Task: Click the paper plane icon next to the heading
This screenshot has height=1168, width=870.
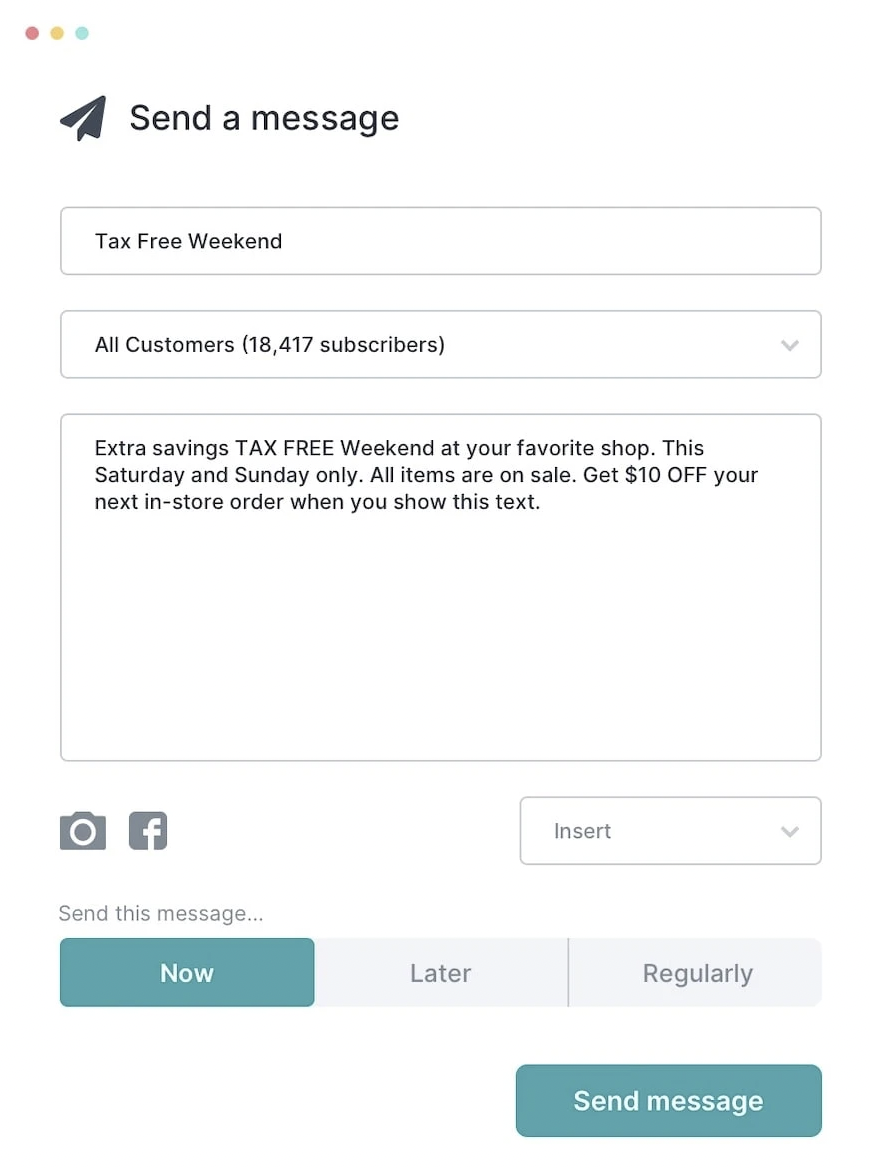Action: tap(83, 117)
